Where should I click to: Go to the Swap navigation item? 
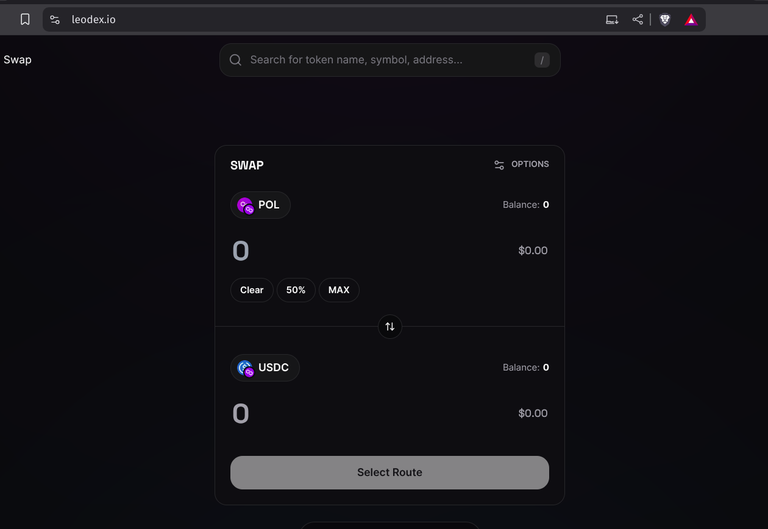(18, 60)
